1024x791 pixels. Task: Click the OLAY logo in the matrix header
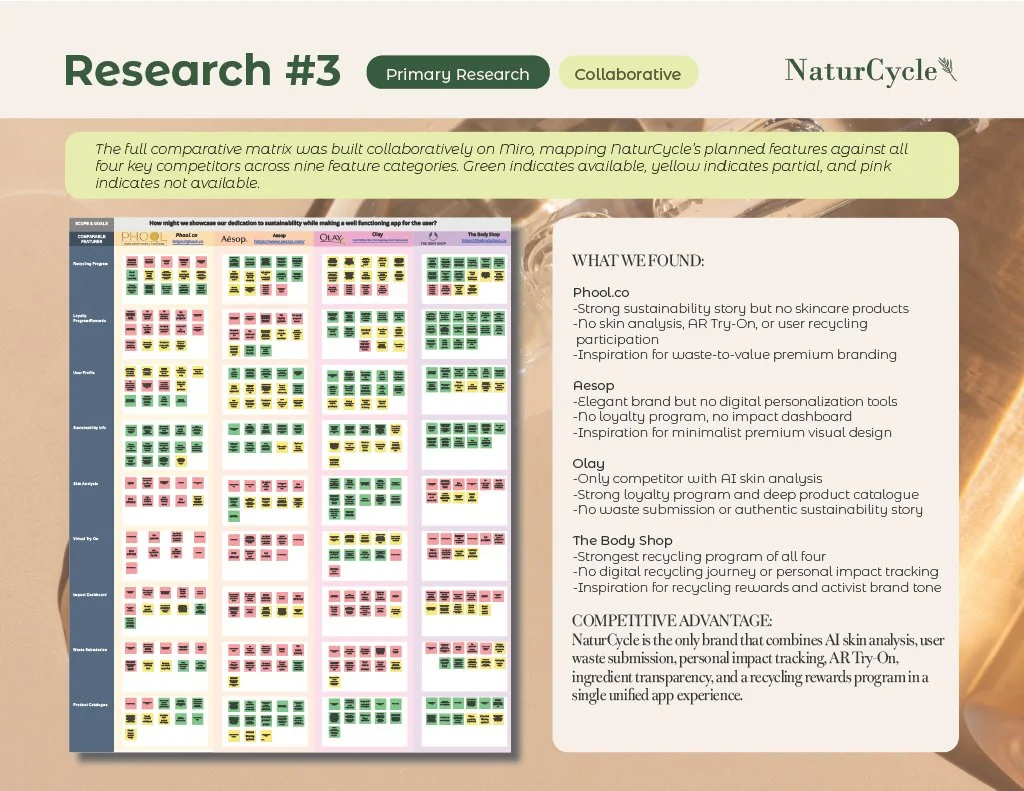point(332,238)
